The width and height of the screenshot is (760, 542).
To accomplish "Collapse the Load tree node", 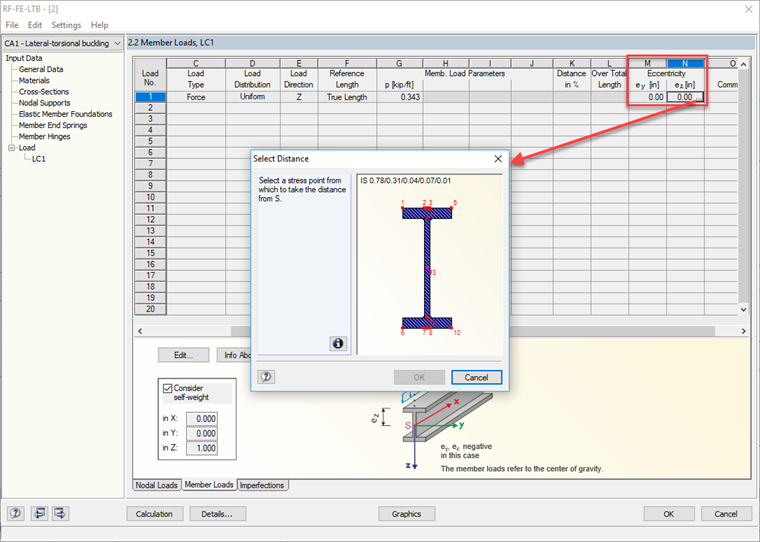I will pos(12,148).
